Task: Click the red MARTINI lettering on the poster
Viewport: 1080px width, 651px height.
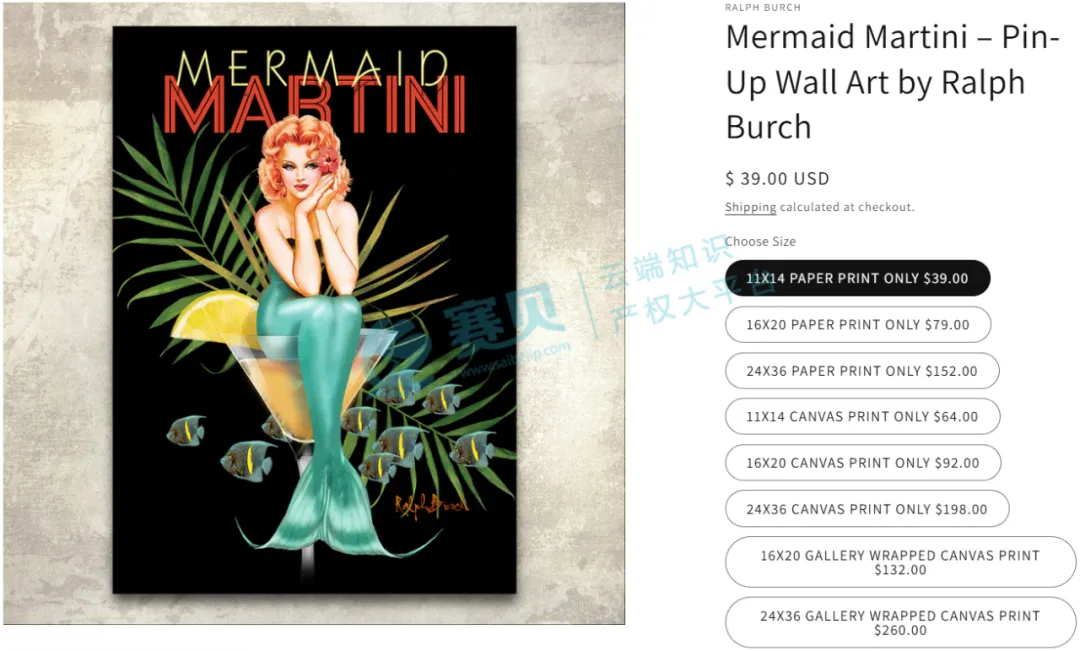Action: (315, 105)
